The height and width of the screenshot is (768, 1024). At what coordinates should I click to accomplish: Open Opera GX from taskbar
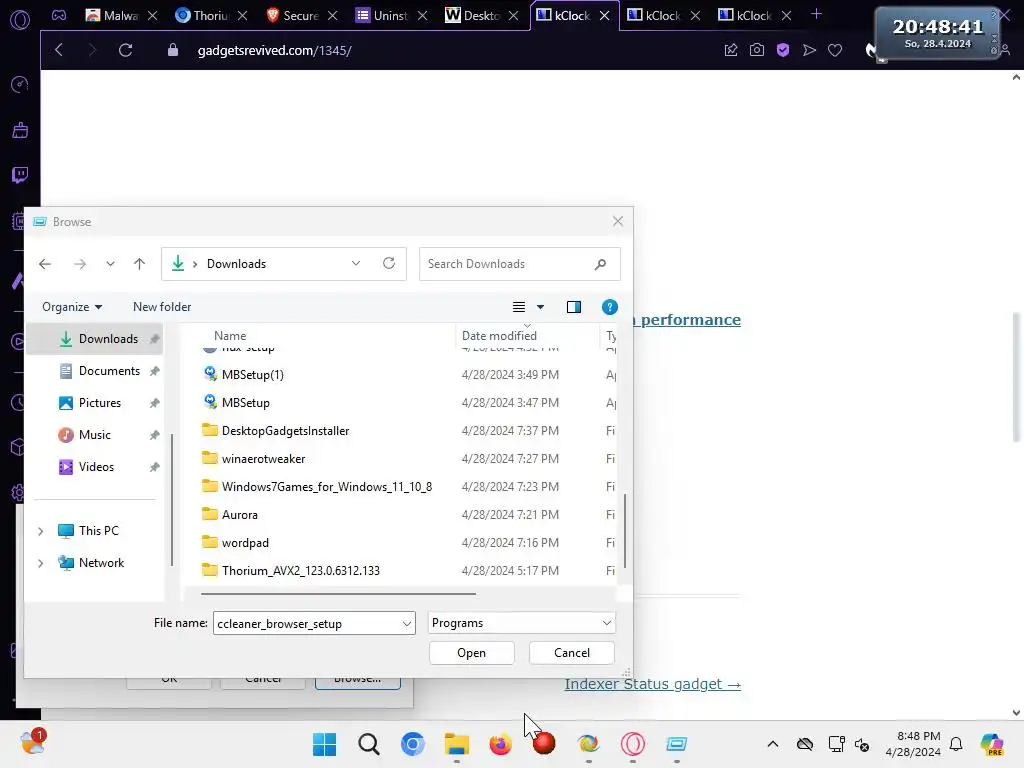(x=632, y=744)
